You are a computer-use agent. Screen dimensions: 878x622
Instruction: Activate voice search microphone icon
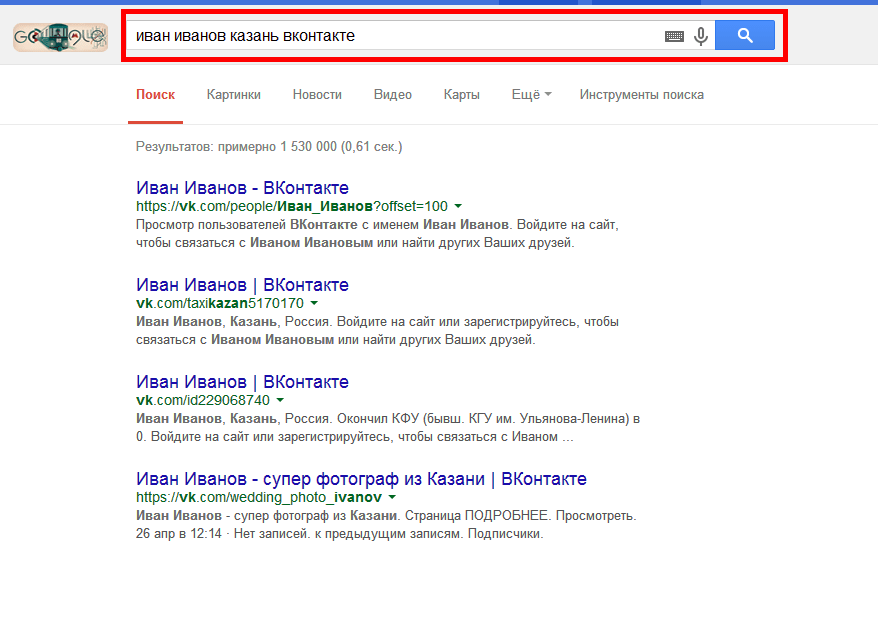700,36
